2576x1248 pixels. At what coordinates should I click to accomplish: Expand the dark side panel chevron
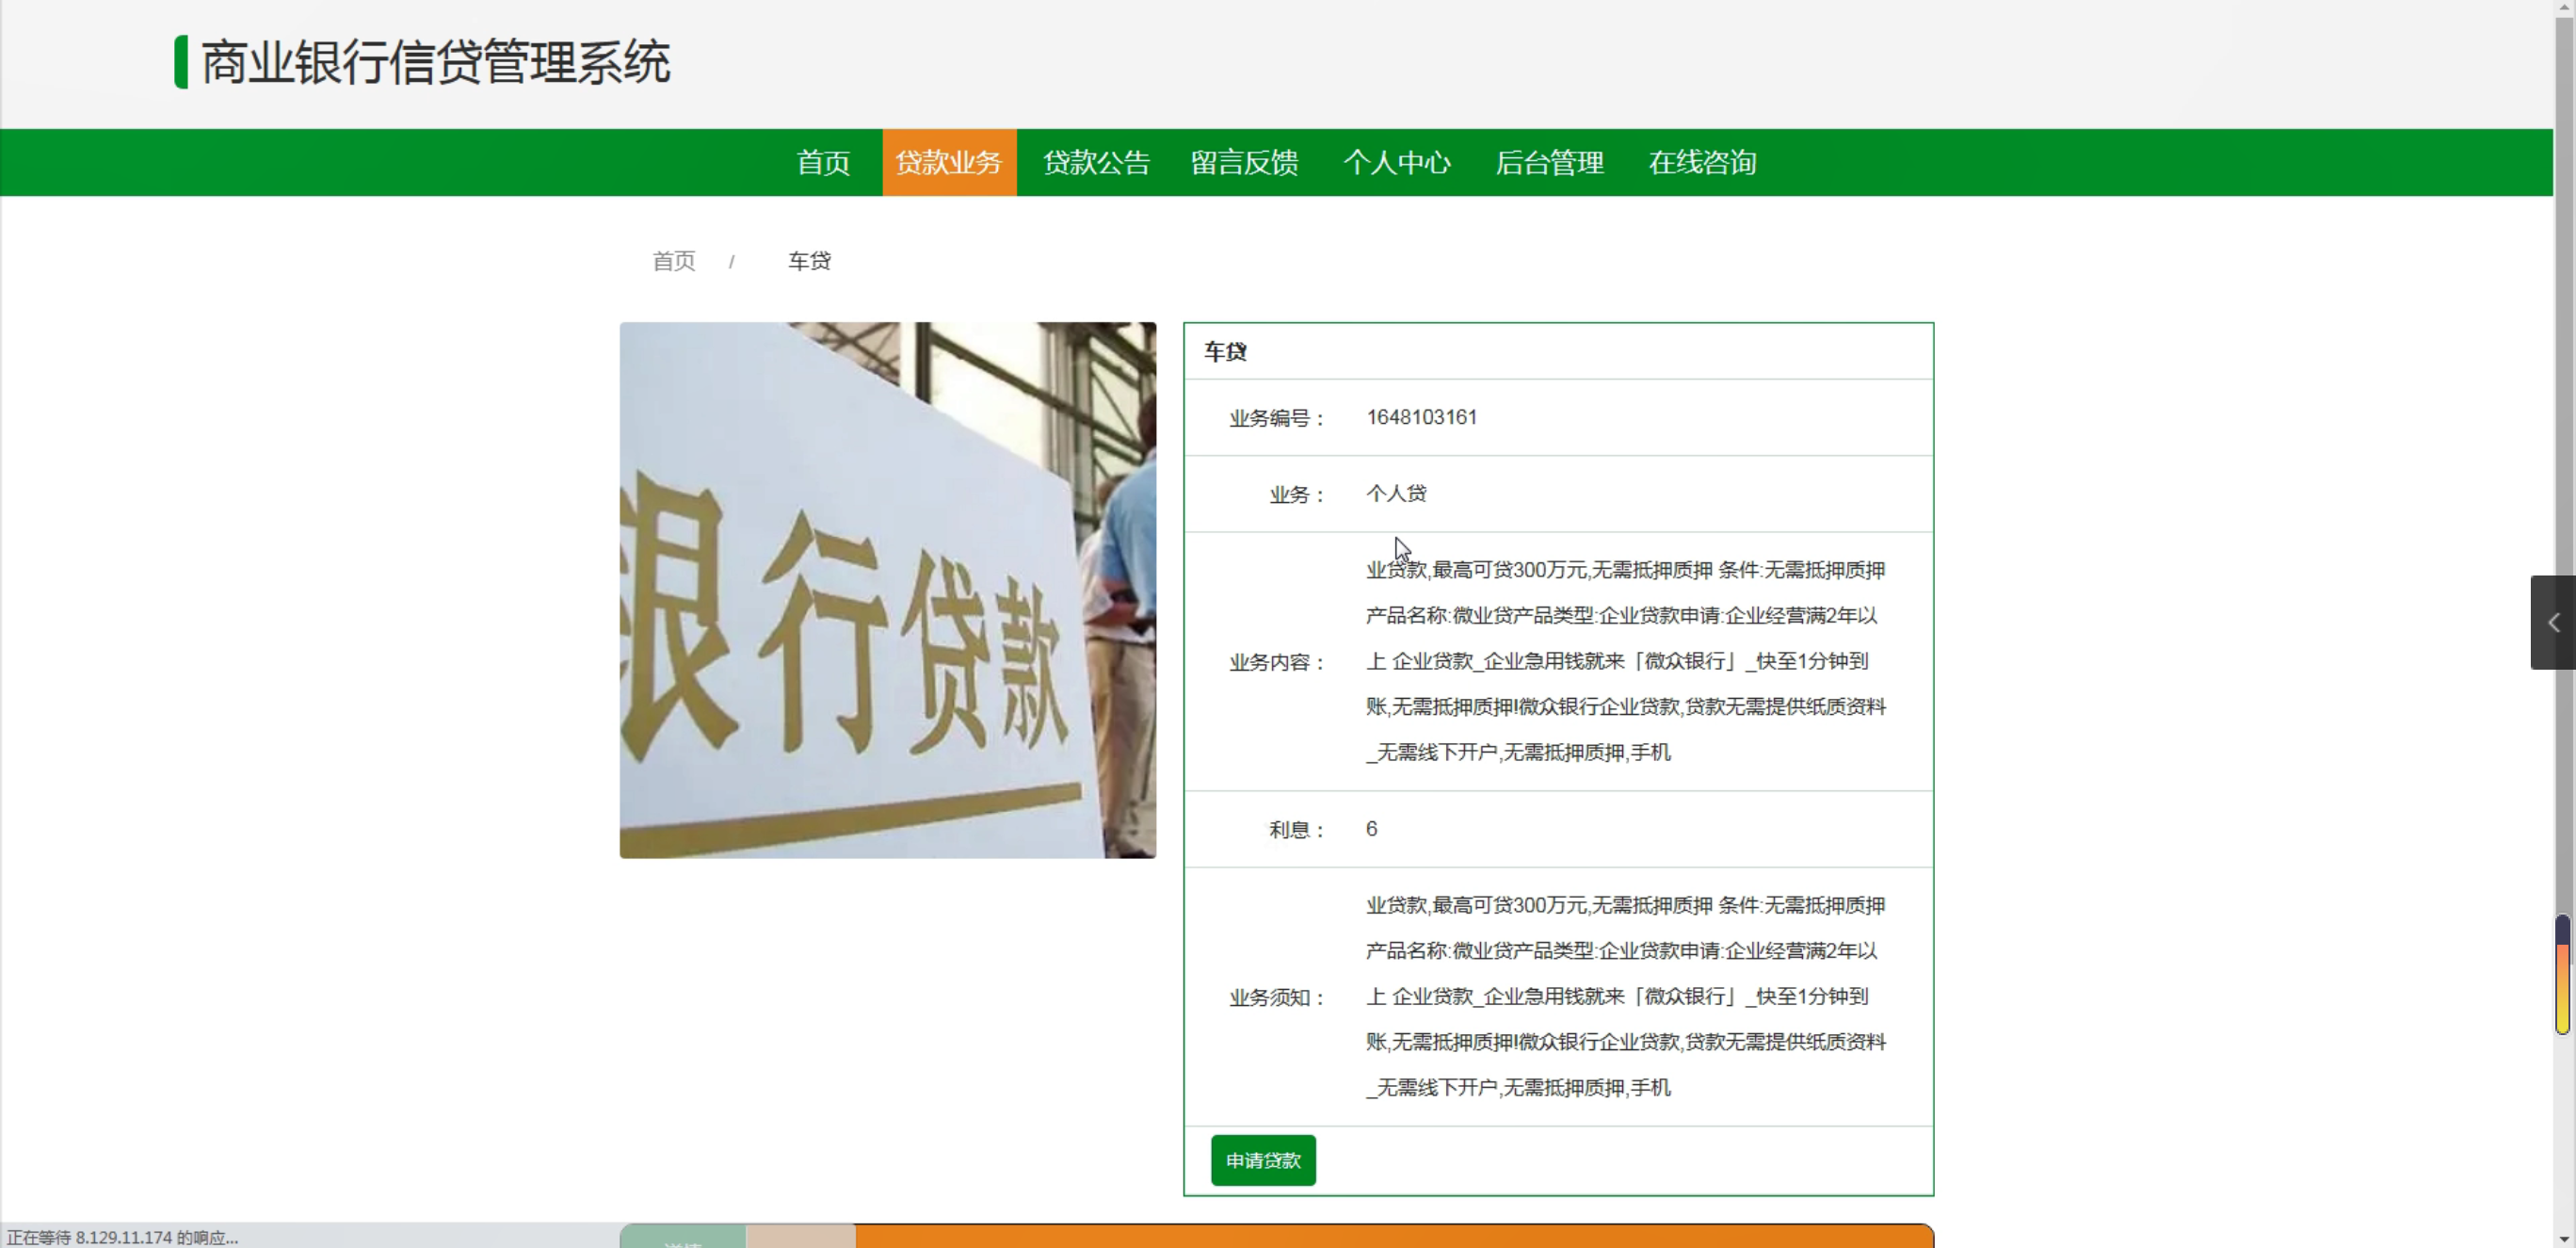(2553, 622)
